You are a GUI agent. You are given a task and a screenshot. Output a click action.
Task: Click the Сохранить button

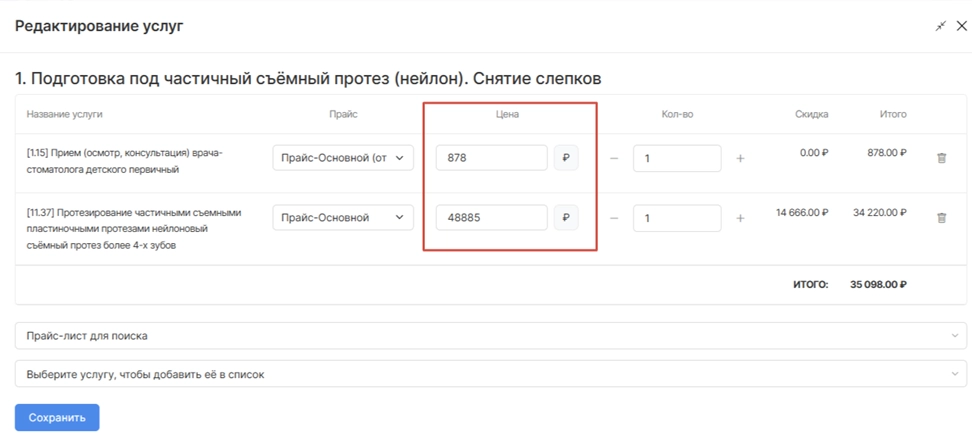57,417
